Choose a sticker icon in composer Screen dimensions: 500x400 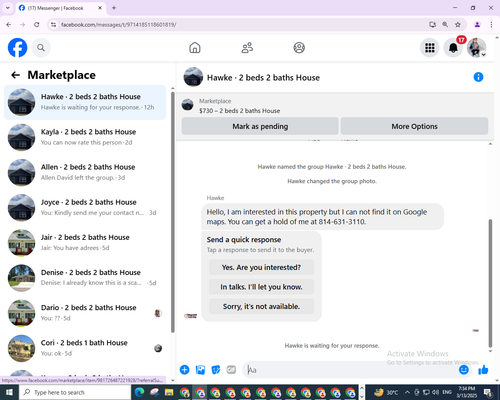coord(216,370)
